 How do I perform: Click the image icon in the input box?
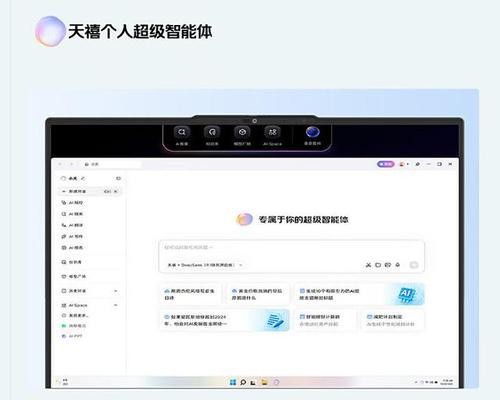coord(388,265)
